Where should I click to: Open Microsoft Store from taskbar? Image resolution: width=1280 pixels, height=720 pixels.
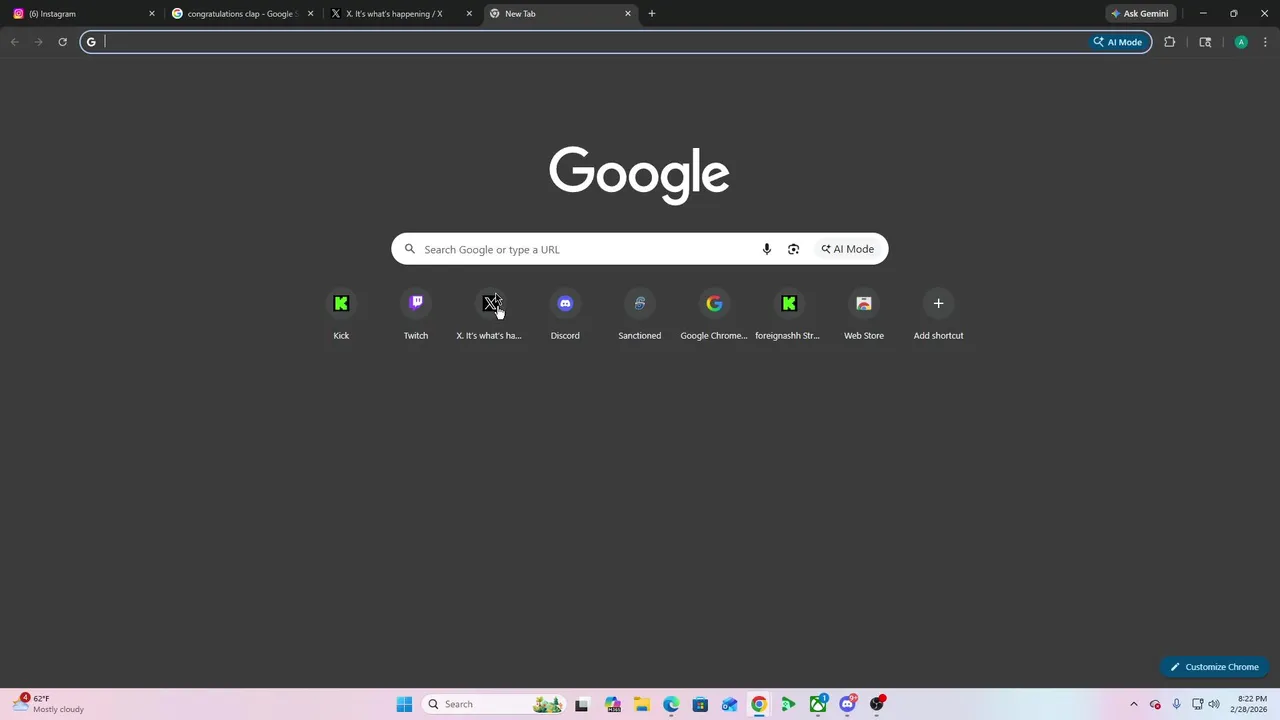pyautogui.click(x=700, y=704)
